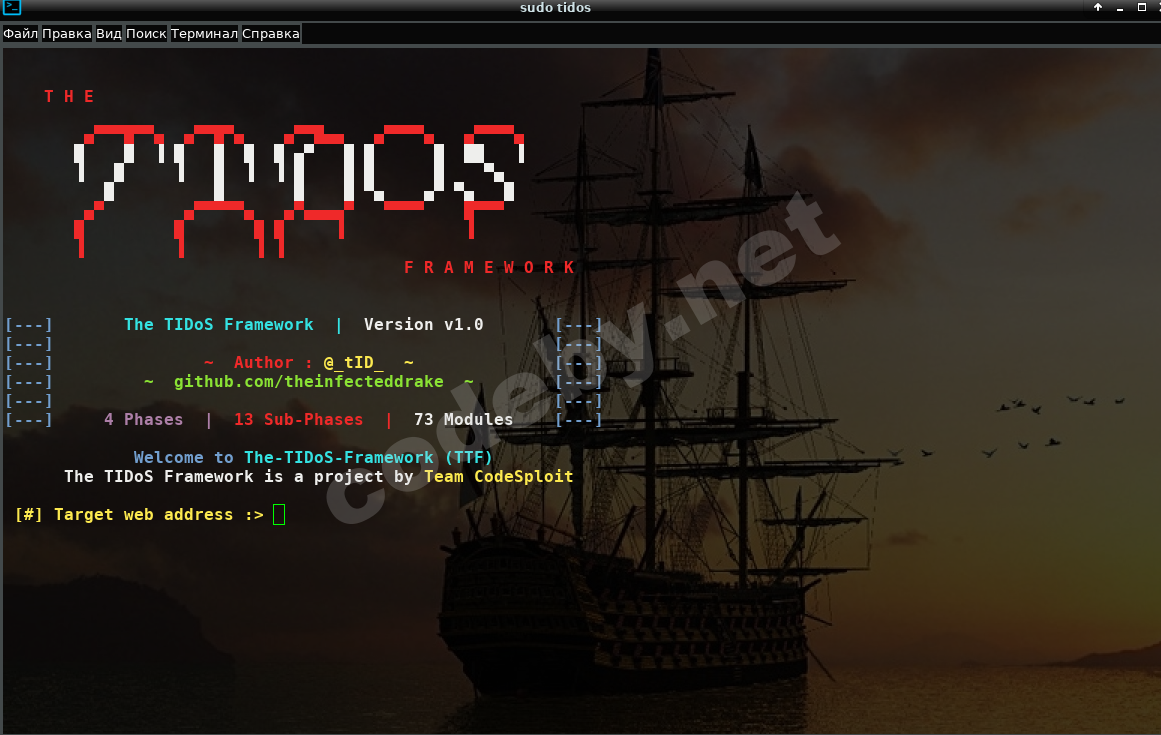Image resolution: width=1161 pixels, height=735 pixels.
Task: Click the terminal icon in title bar
Action: (x=12, y=7)
